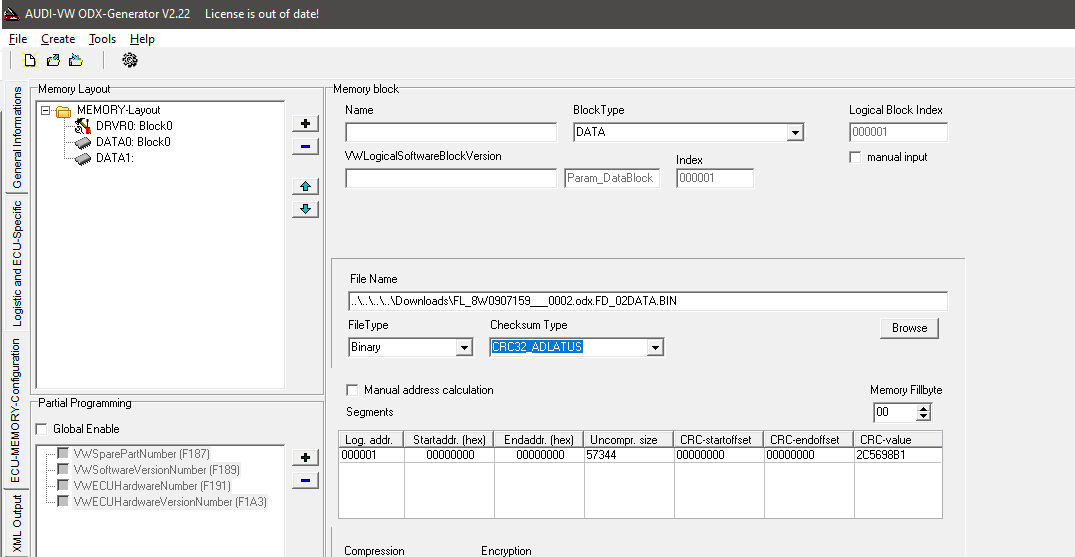Image resolution: width=1075 pixels, height=557 pixels.
Task: Select DATA0: Block0 in the tree
Action: tap(133, 142)
